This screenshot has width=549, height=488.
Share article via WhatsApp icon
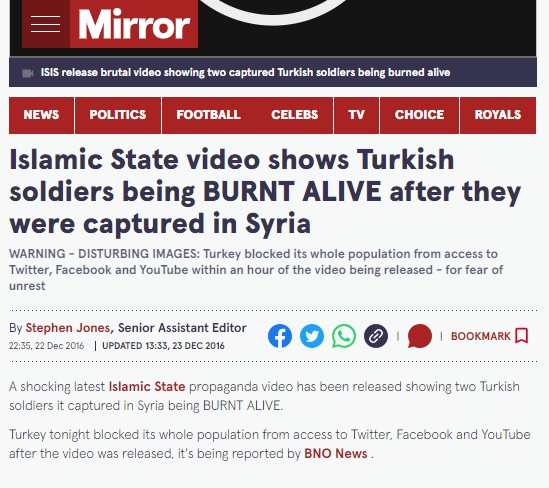344,336
